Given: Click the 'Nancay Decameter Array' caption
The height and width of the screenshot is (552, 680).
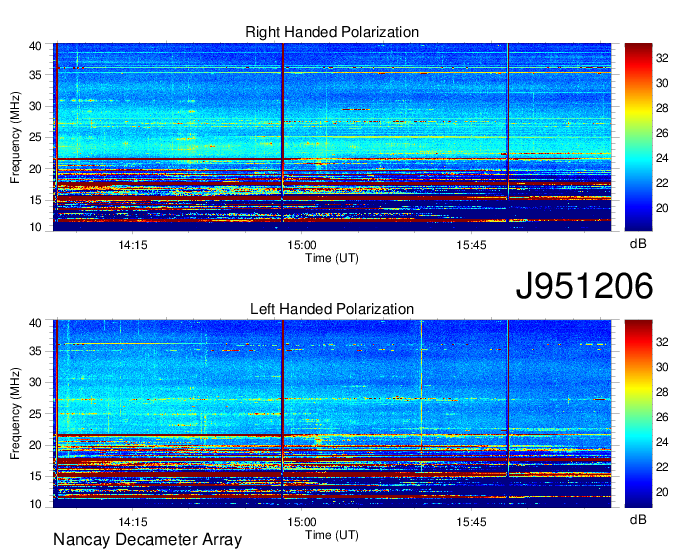Looking at the screenshot, I should tap(147, 540).
